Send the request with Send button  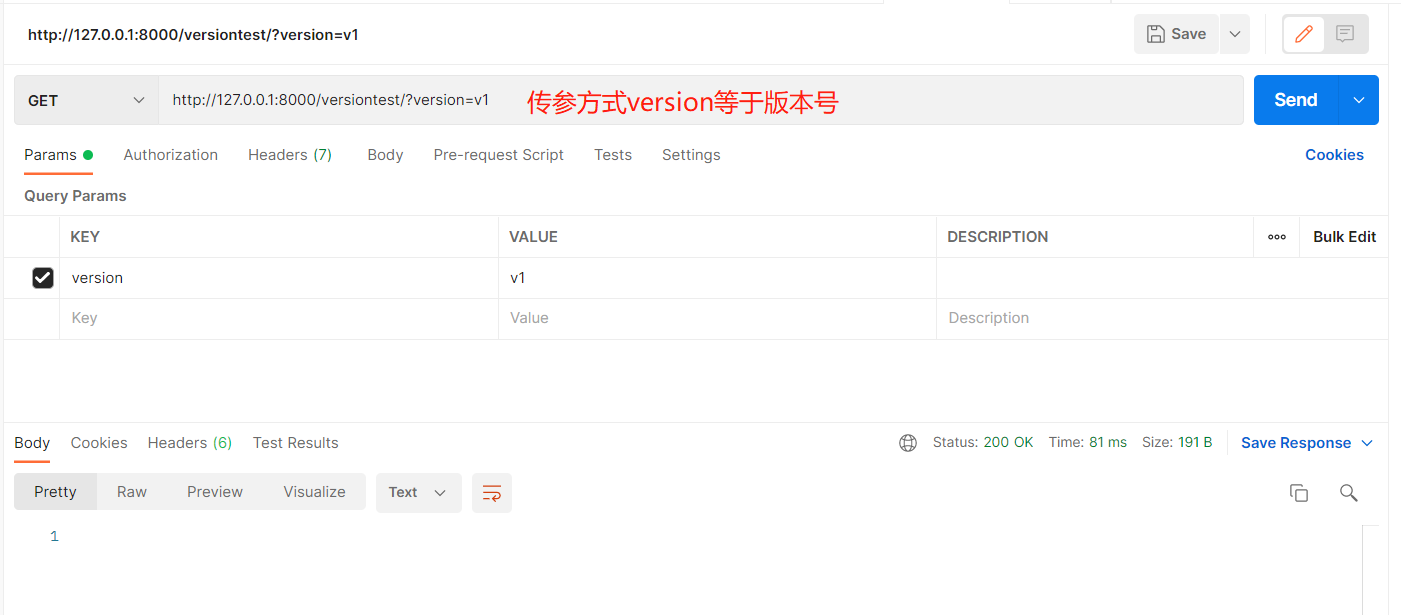(1296, 100)
